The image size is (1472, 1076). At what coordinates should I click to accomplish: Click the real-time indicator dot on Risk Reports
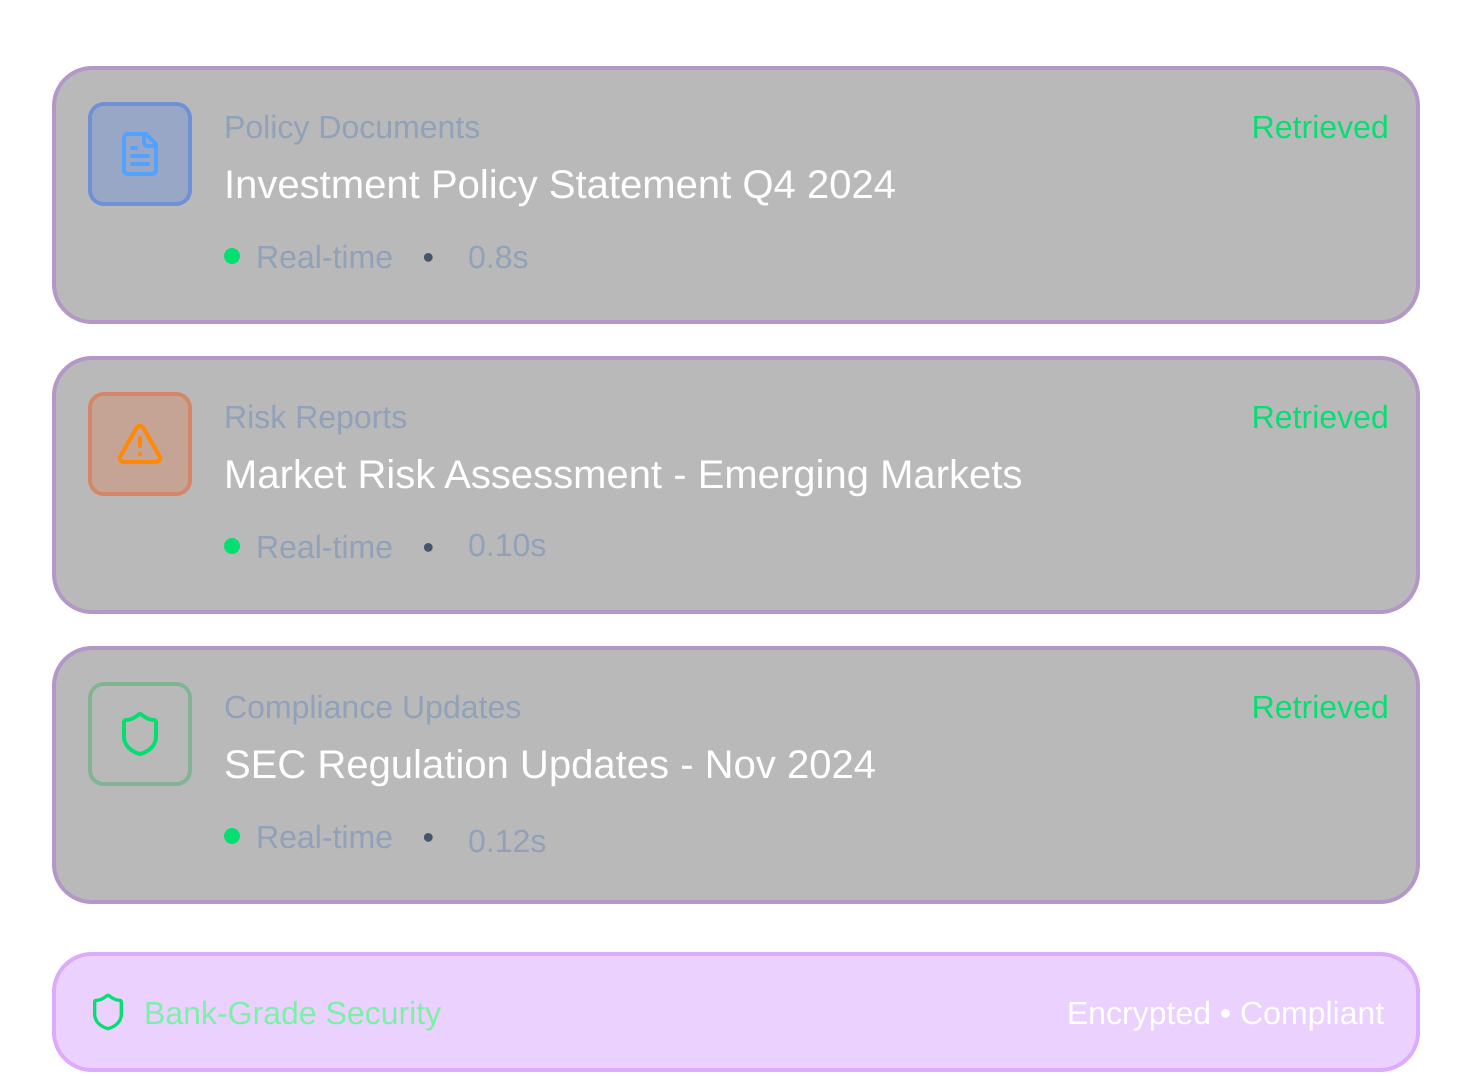click(232, 546)
